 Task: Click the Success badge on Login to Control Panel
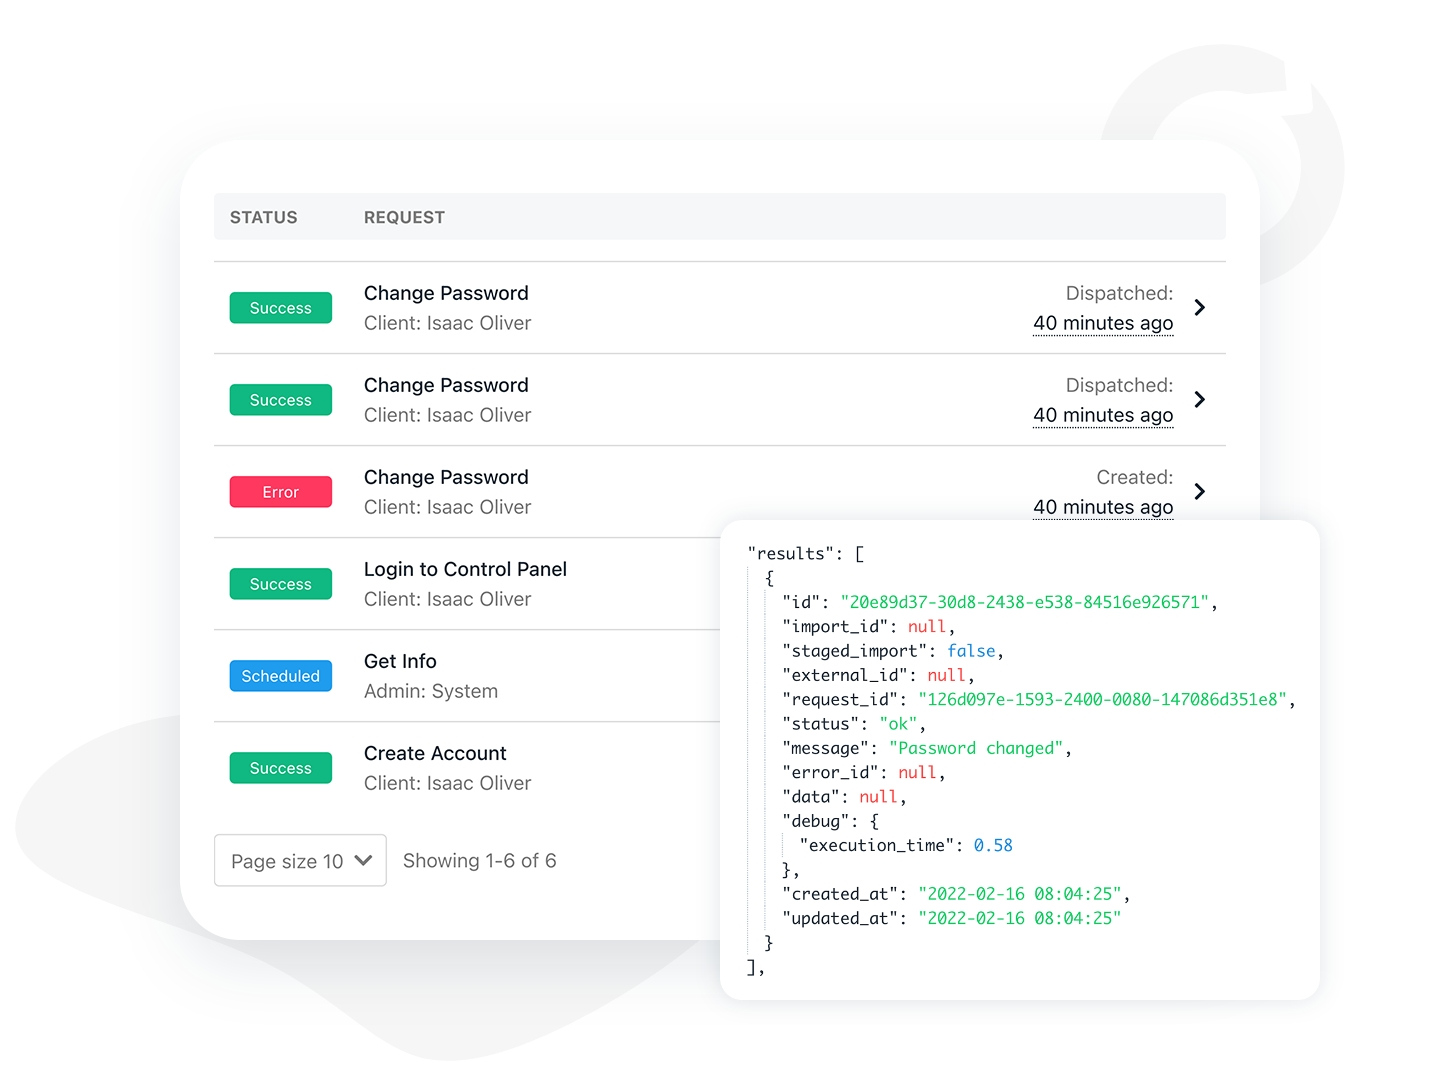(x=280, y=583)
